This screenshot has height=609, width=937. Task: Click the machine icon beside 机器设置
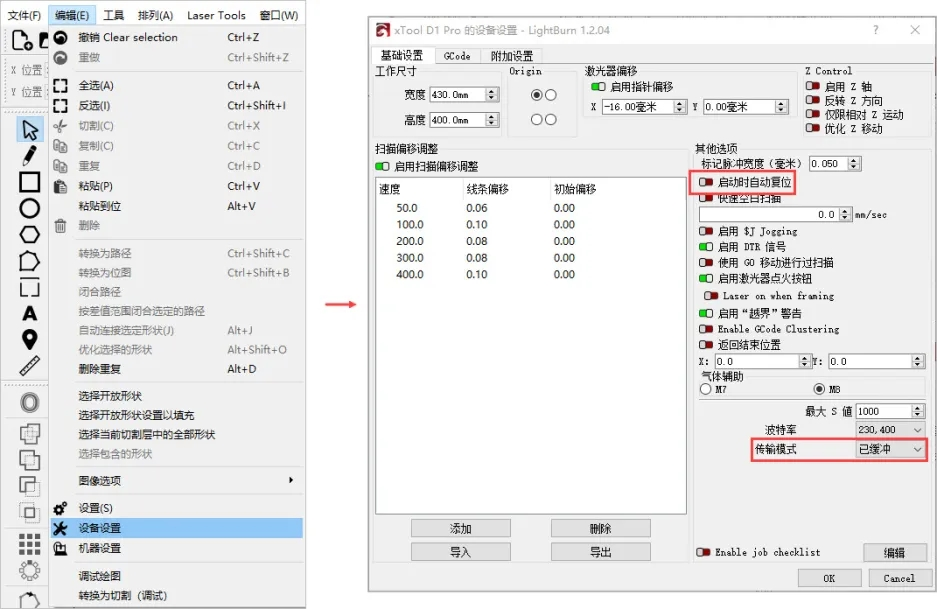pyautogui.click(x=60, y=549)
